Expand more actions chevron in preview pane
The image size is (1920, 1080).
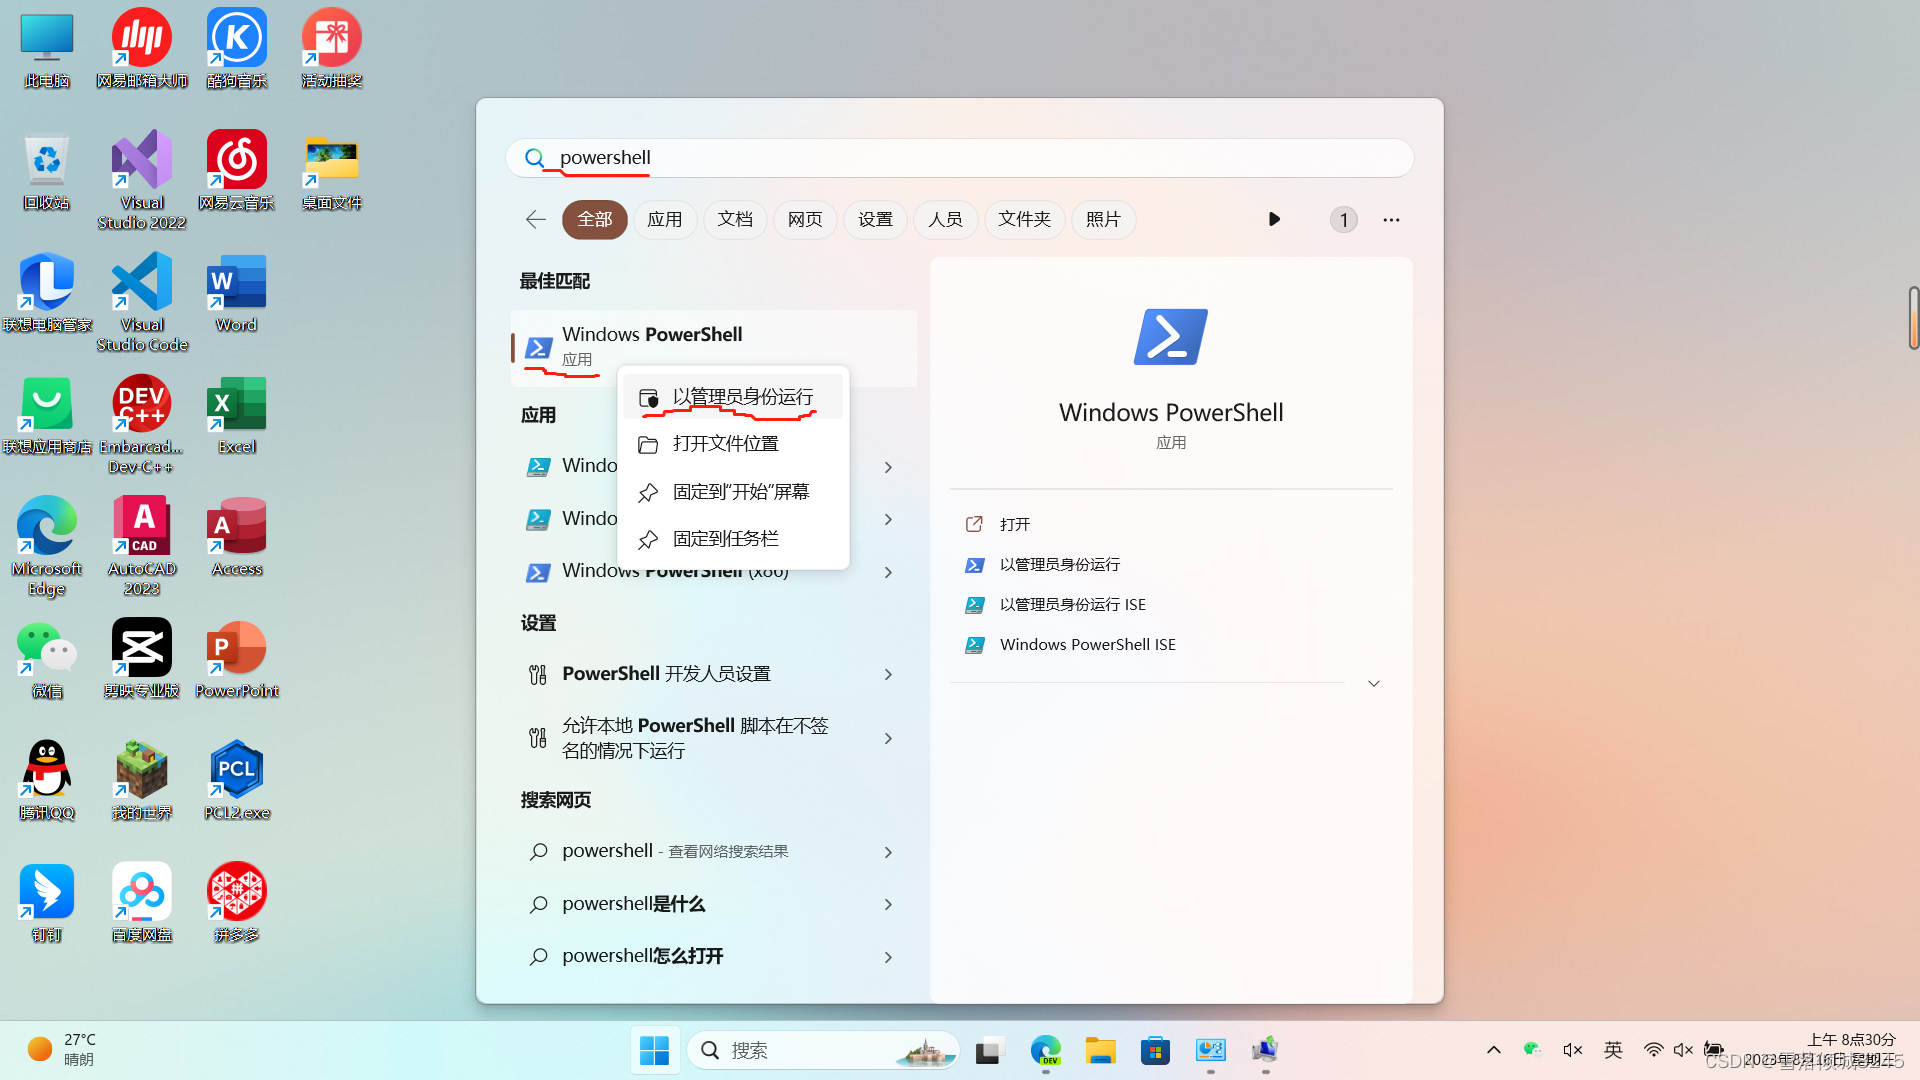(x=1374, y=684)
